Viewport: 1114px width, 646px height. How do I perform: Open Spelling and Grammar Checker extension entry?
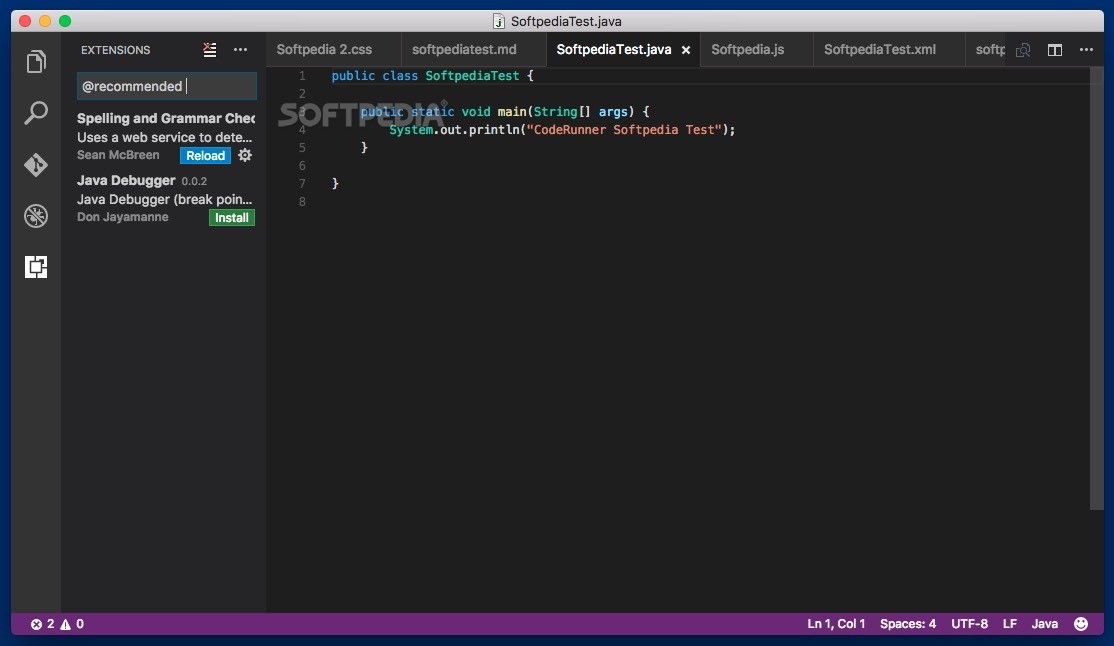pyautogui.click(x=166, y=136)
